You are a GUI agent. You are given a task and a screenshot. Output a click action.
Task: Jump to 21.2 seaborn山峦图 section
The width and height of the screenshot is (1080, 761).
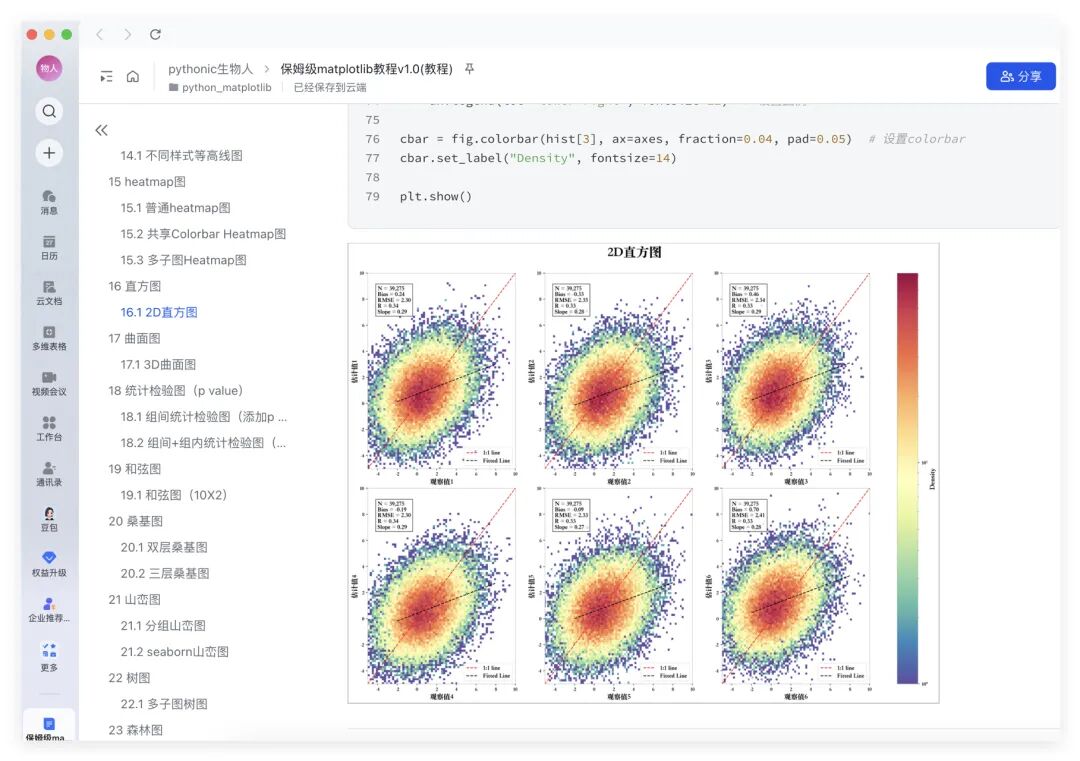[174, 651]
